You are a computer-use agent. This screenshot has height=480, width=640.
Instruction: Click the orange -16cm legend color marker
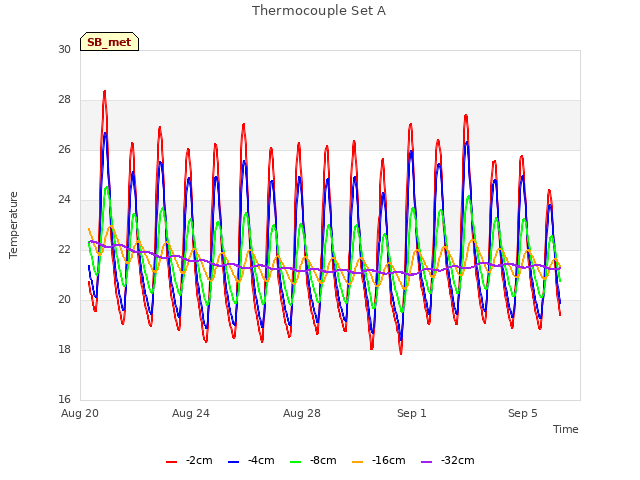pyautogui.click(x=358, y=462)
